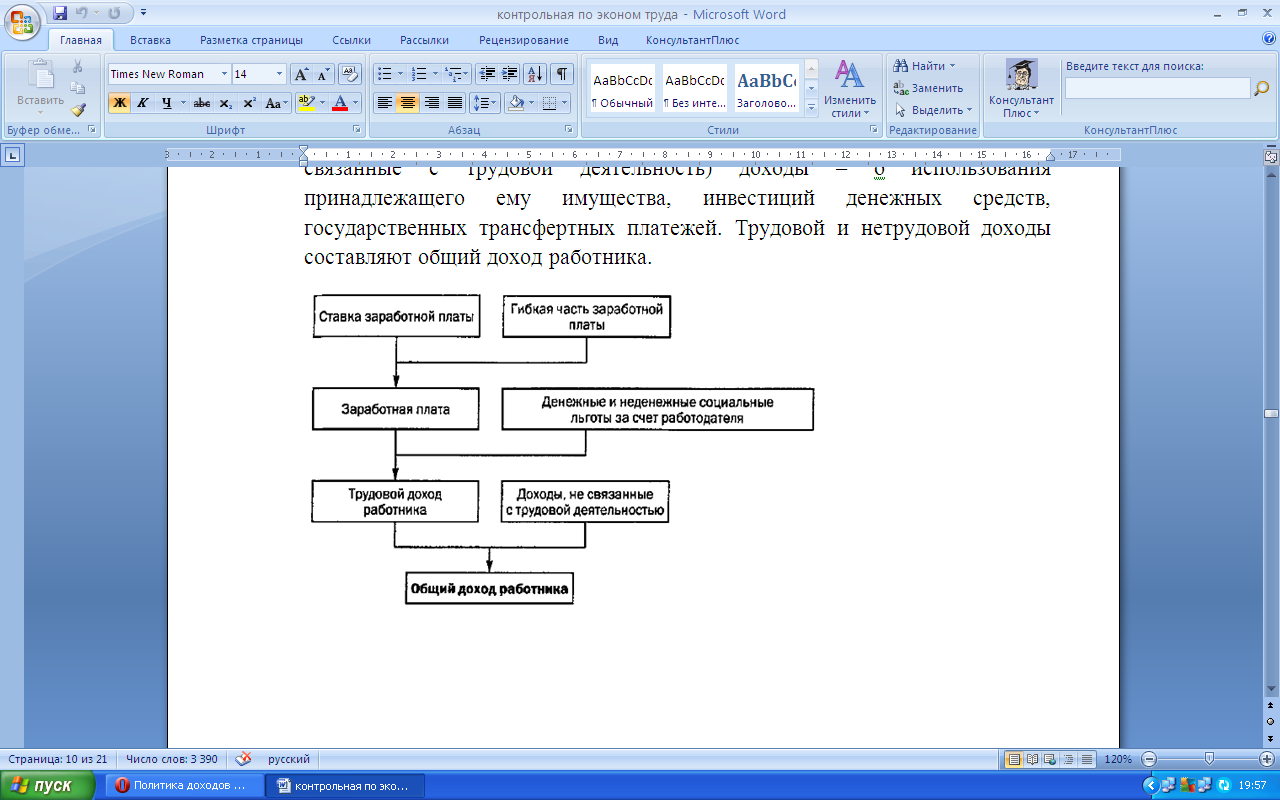Switch to Opera Политика доходов taskbar item
Image resolution: width=1280 pixels, height=800 pixels.
pyautogui.click(x=184, y=786)
